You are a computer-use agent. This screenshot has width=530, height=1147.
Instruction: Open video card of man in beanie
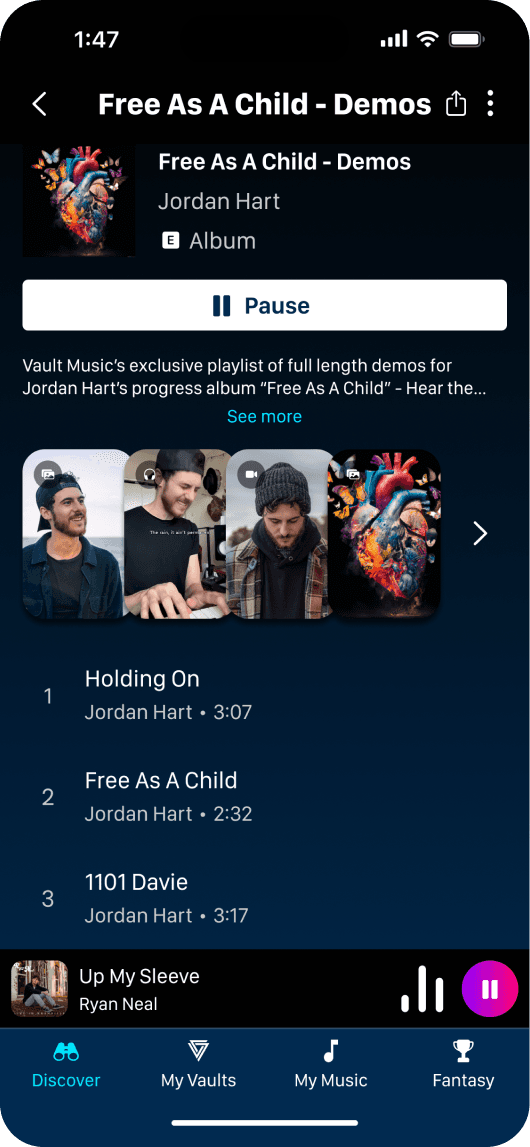click(x=281, y=534)
